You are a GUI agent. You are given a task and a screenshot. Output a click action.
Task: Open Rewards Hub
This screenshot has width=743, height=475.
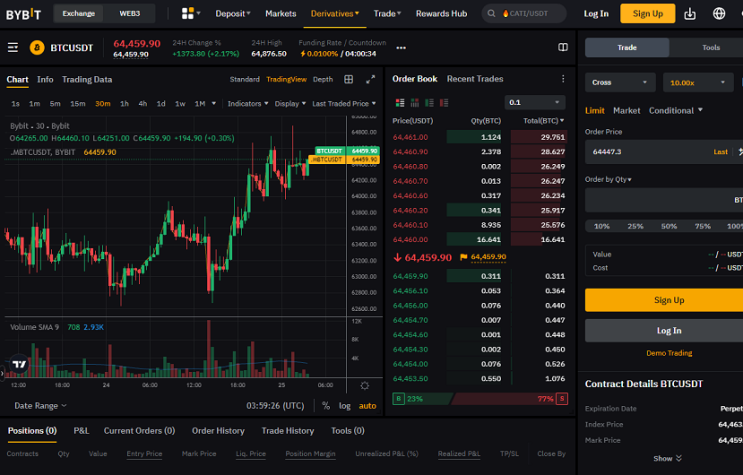click(441, 14)
